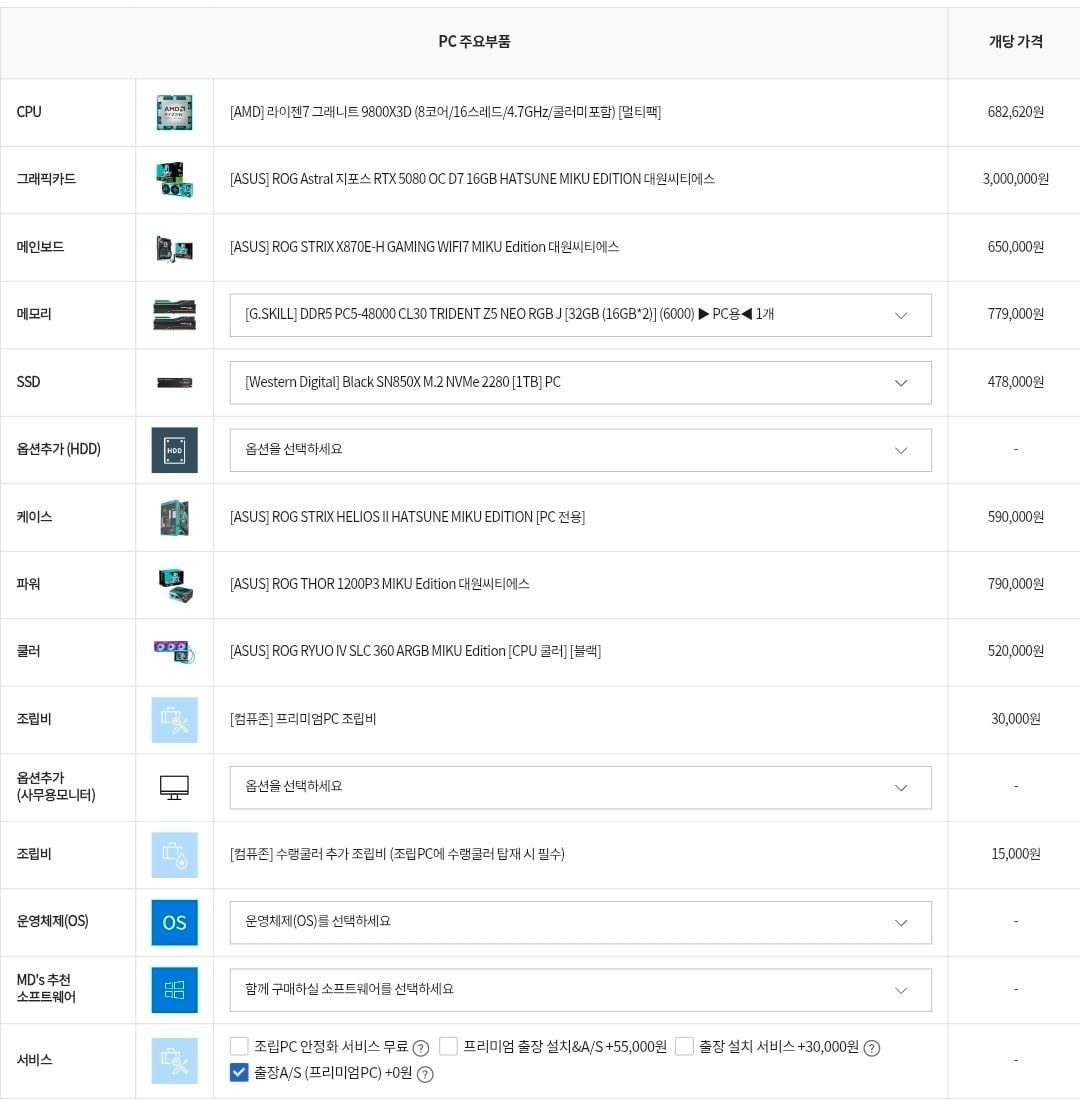Uncheck the 출장A/S (프리미엄PC) checkbox
The height and width of the screenshot is (1100, 1080).
coord(239,1072)
